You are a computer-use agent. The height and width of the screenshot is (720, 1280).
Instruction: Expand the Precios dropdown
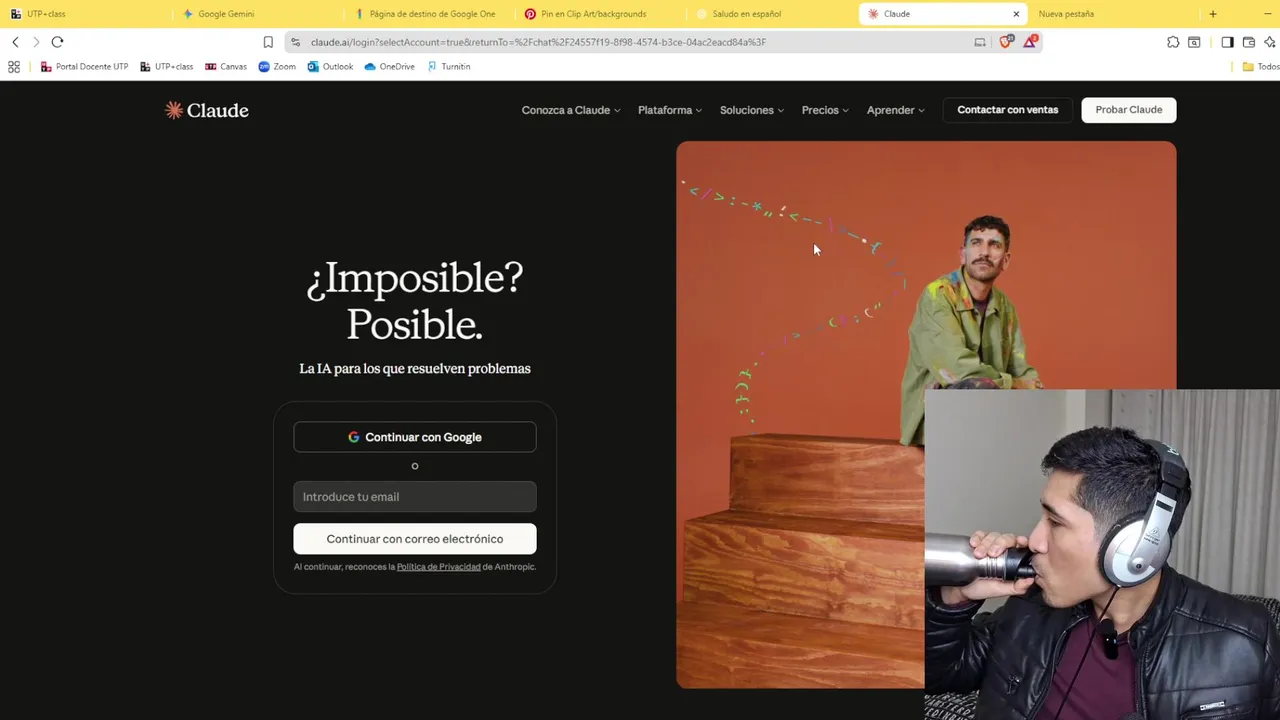[825, 110]
